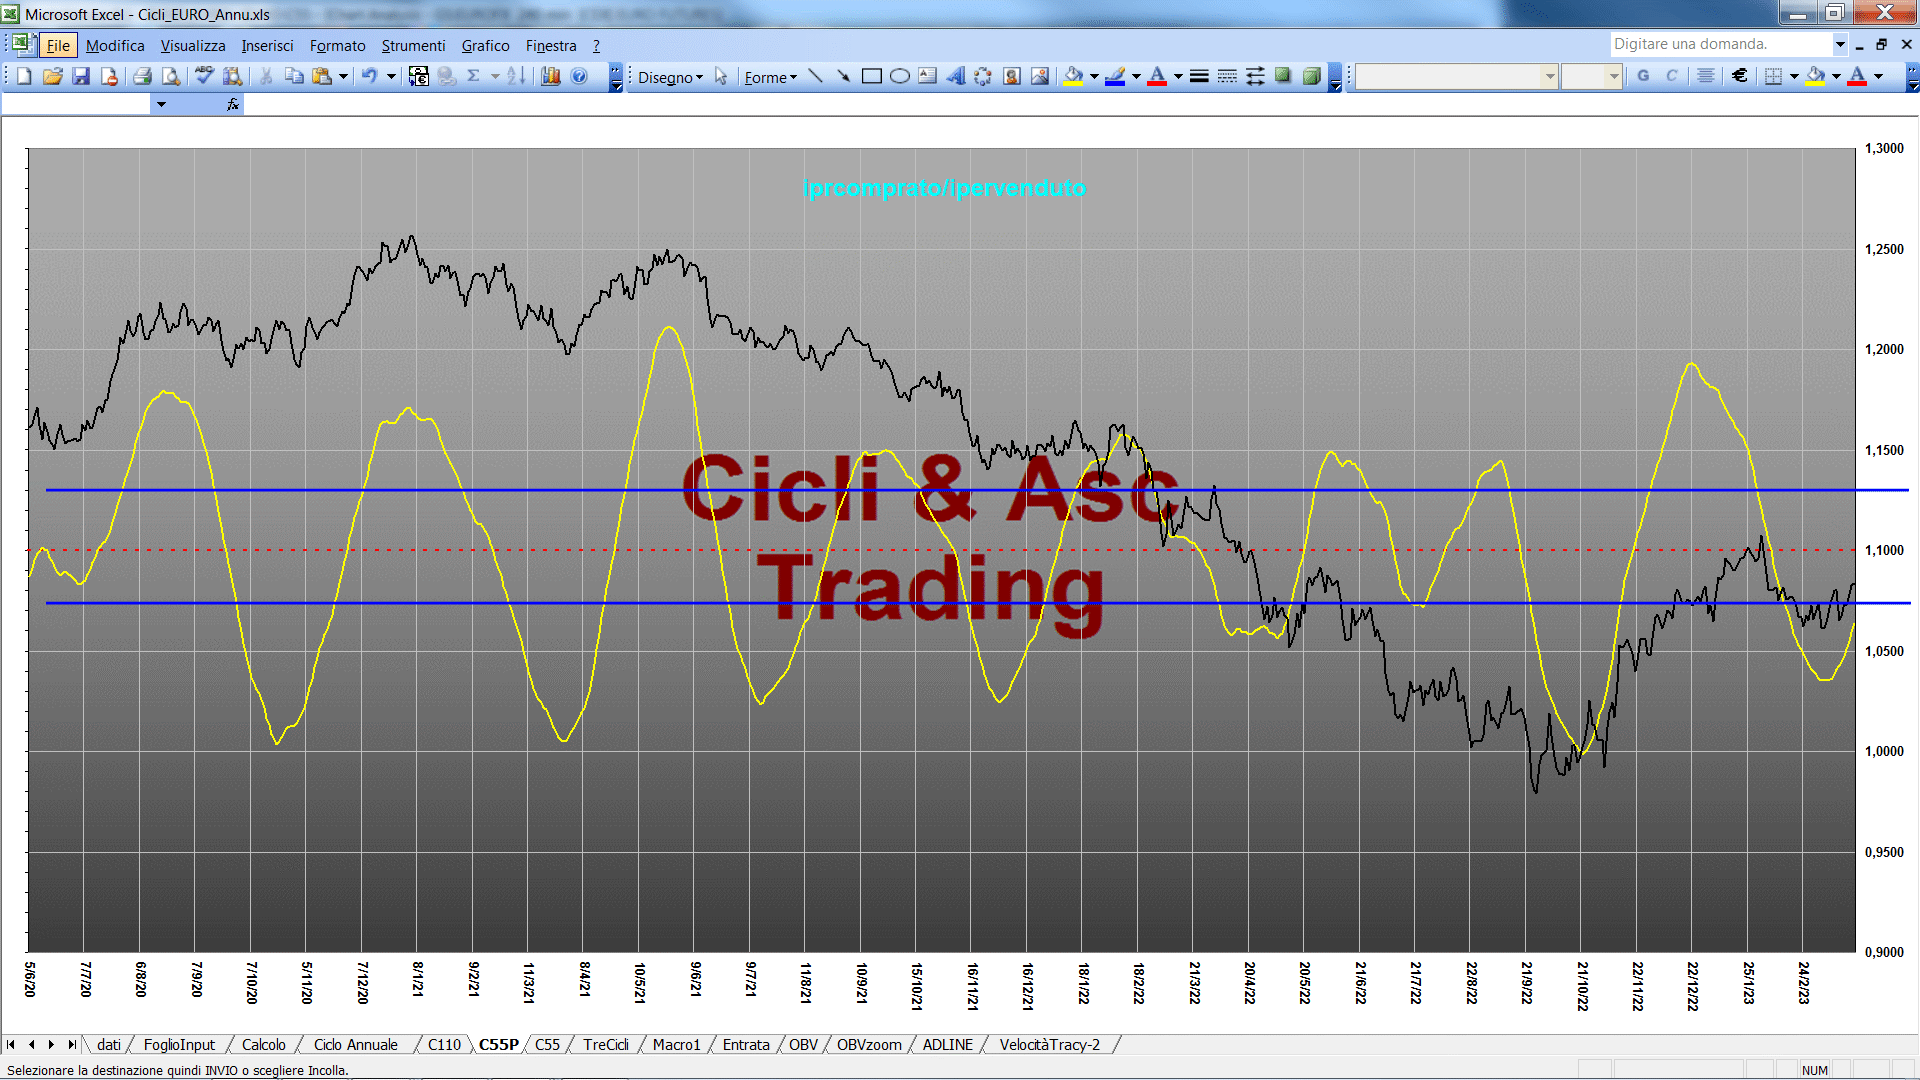Open the Grafico menu
This screenshot has height=1080, width=1920.
point(485,46)
